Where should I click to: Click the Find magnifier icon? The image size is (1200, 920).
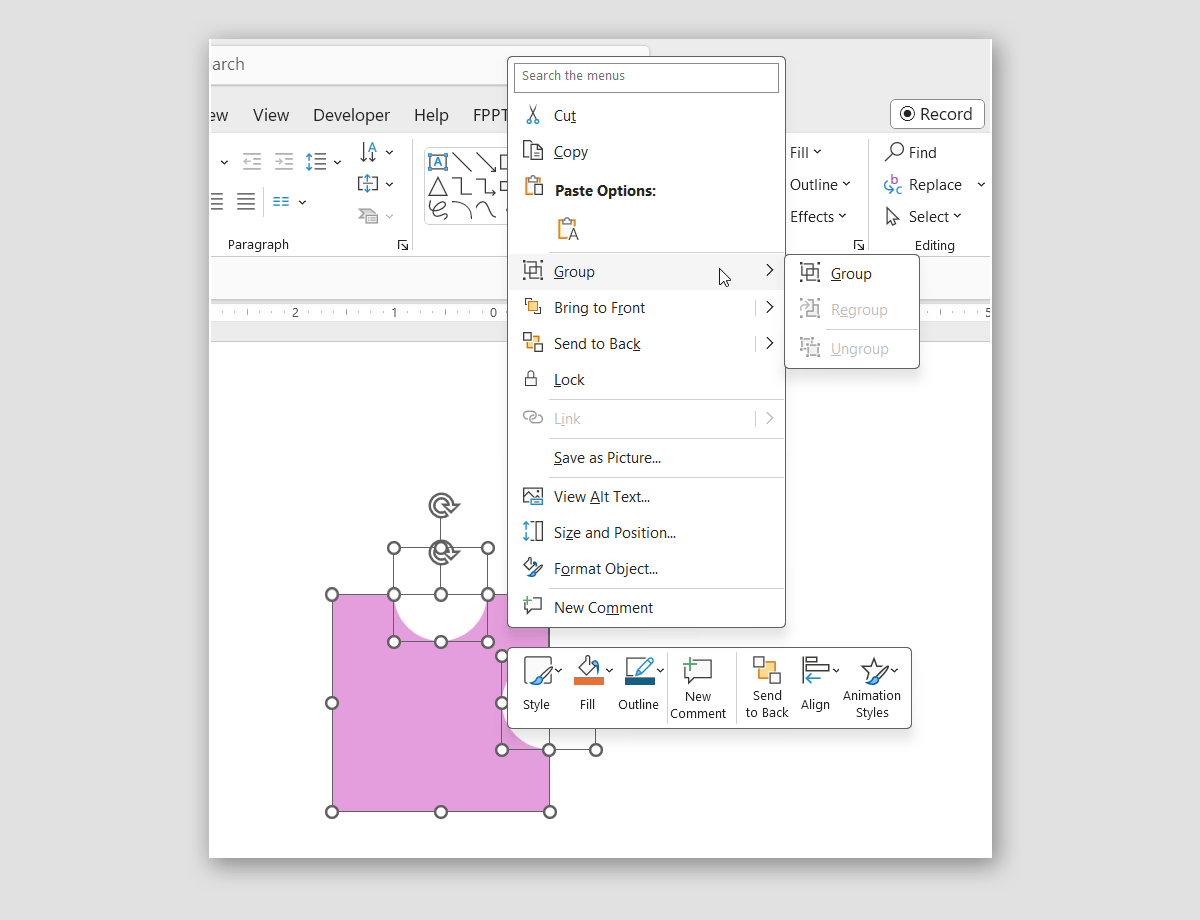(x=895, y=152)
